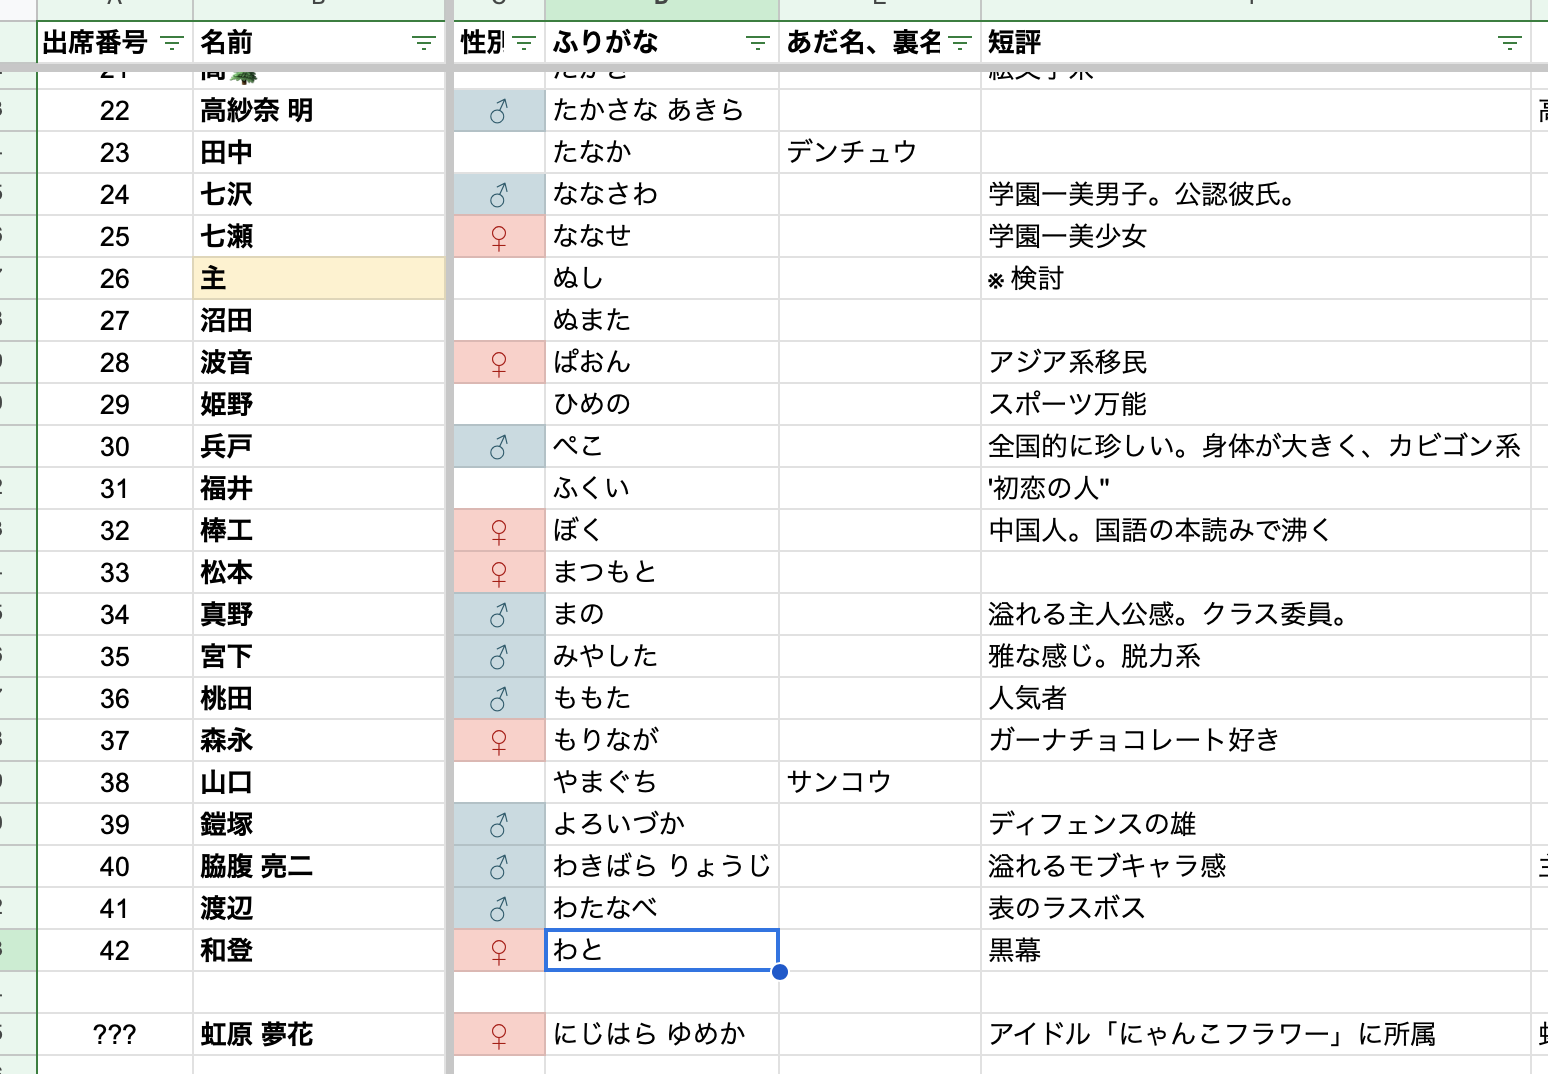Click male symbol in 渡辺 row
The width and height of the screenshot is (1548, 1074).
tap(499, 909)
